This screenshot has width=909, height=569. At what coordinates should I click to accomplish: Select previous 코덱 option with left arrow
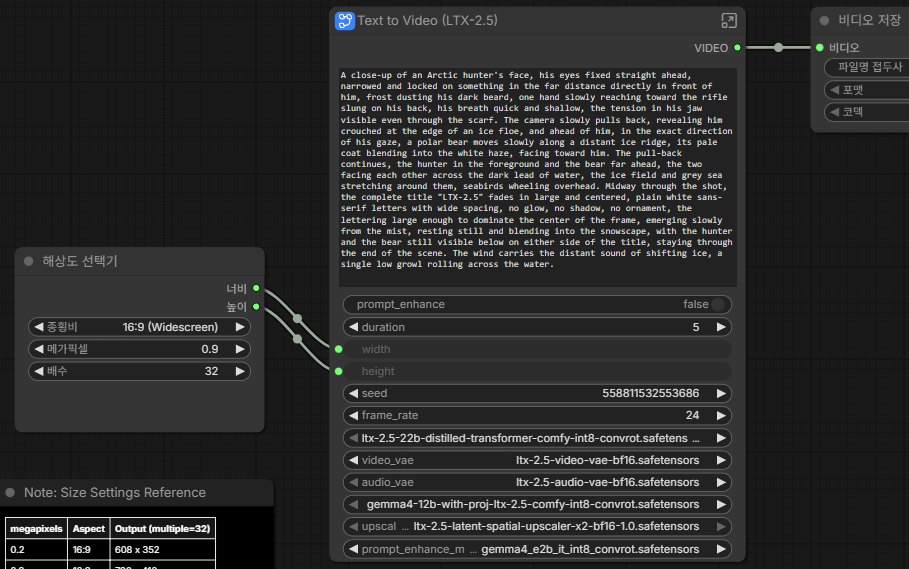point(834,112)
